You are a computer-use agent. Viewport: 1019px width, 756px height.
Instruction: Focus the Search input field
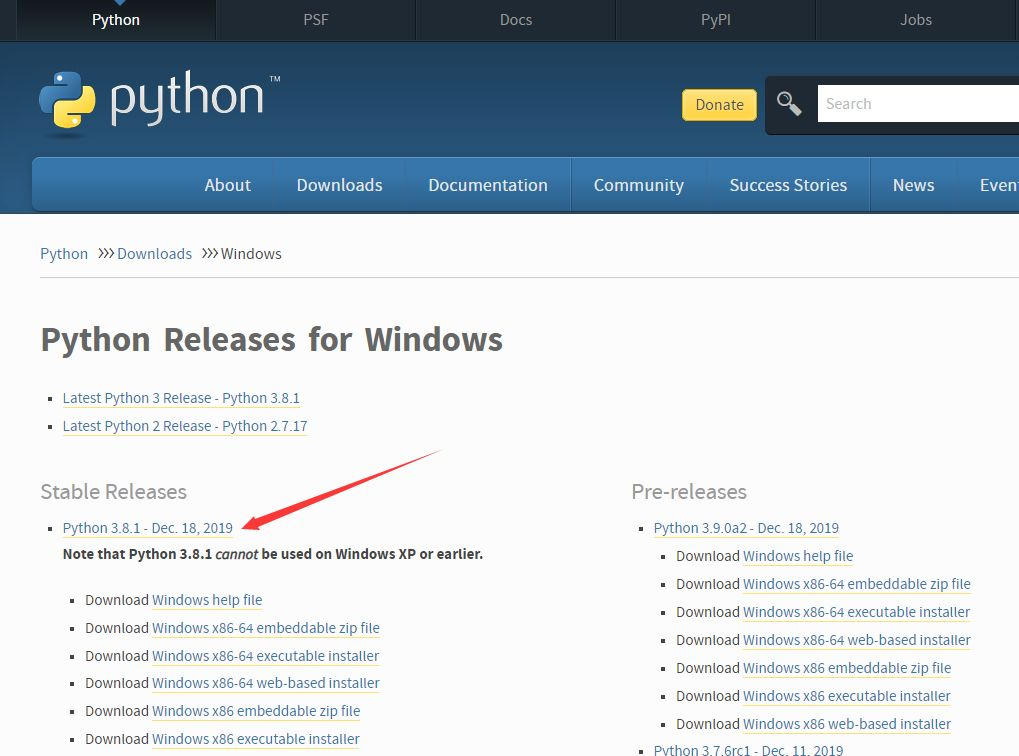pos(918,103)
